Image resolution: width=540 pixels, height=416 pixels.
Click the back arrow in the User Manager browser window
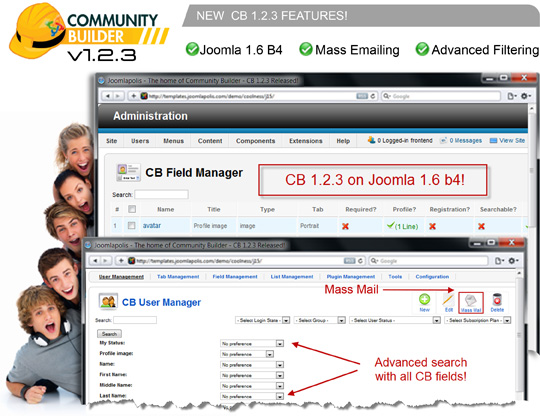95,261
